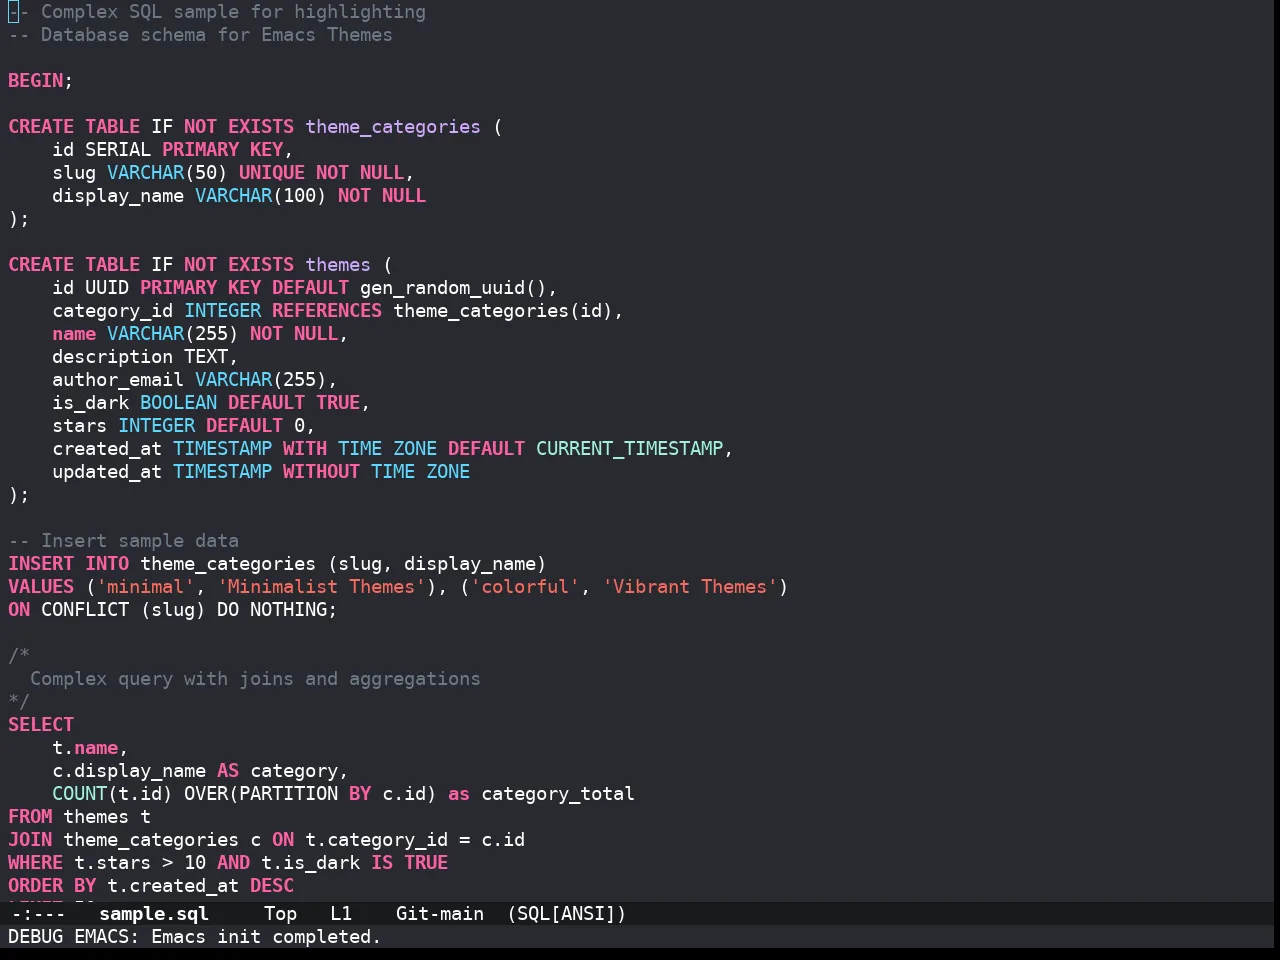Click category_total alias
Viewport: 1280px width, 960px height.
pos(558,793)
